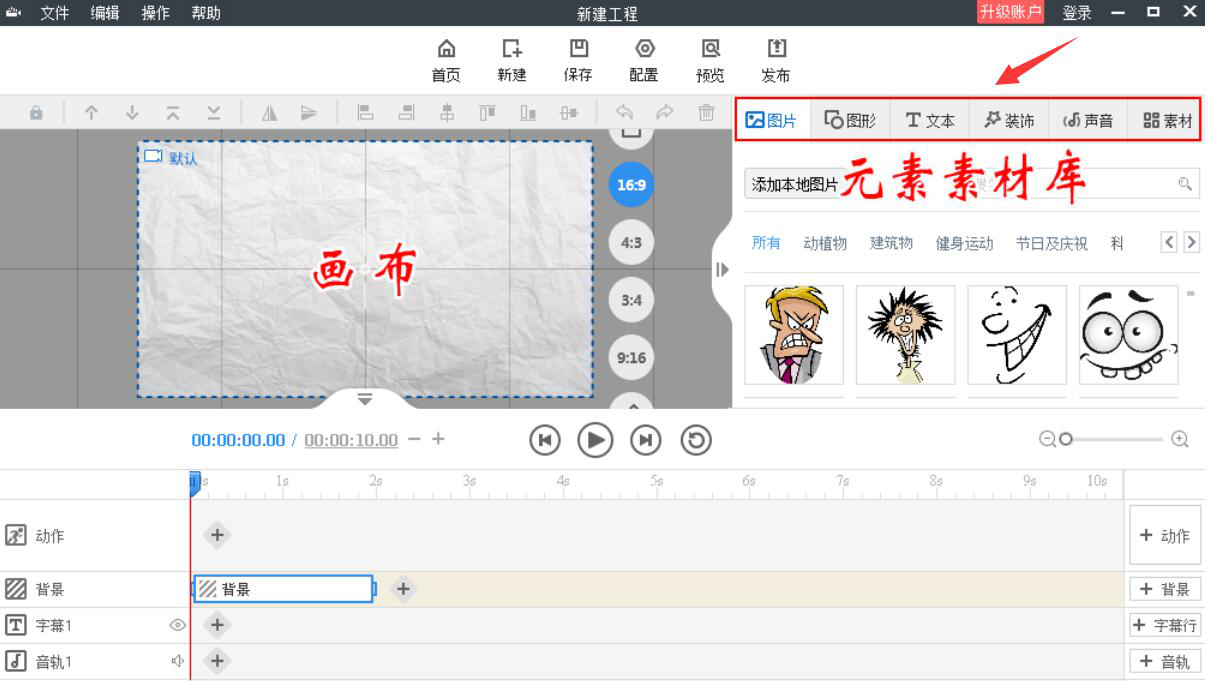The height and width of the screenshot is (681, 1208).
Task: Switch to the 文本 (Text) tab
Action: point(930,119)
